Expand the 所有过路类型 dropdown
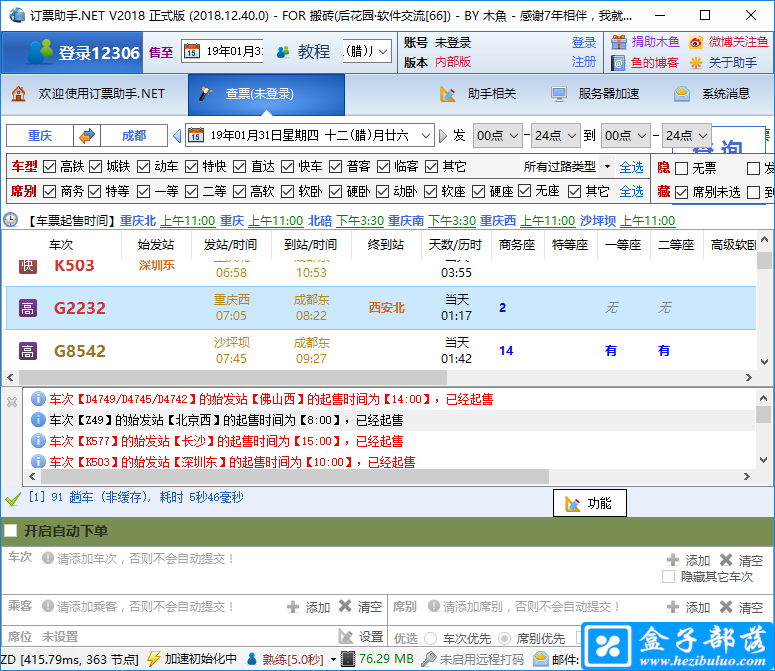775x671 pixels. (x=604, y=167)
